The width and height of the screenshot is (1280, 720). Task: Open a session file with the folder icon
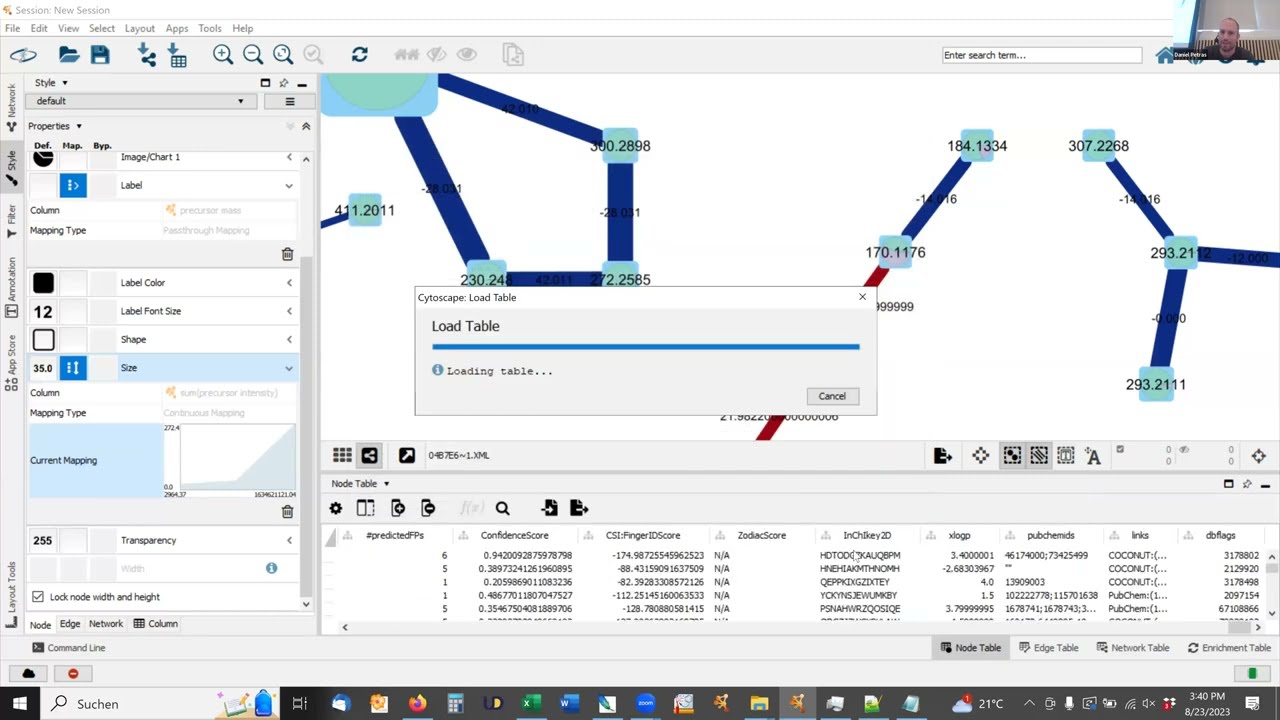69,55
